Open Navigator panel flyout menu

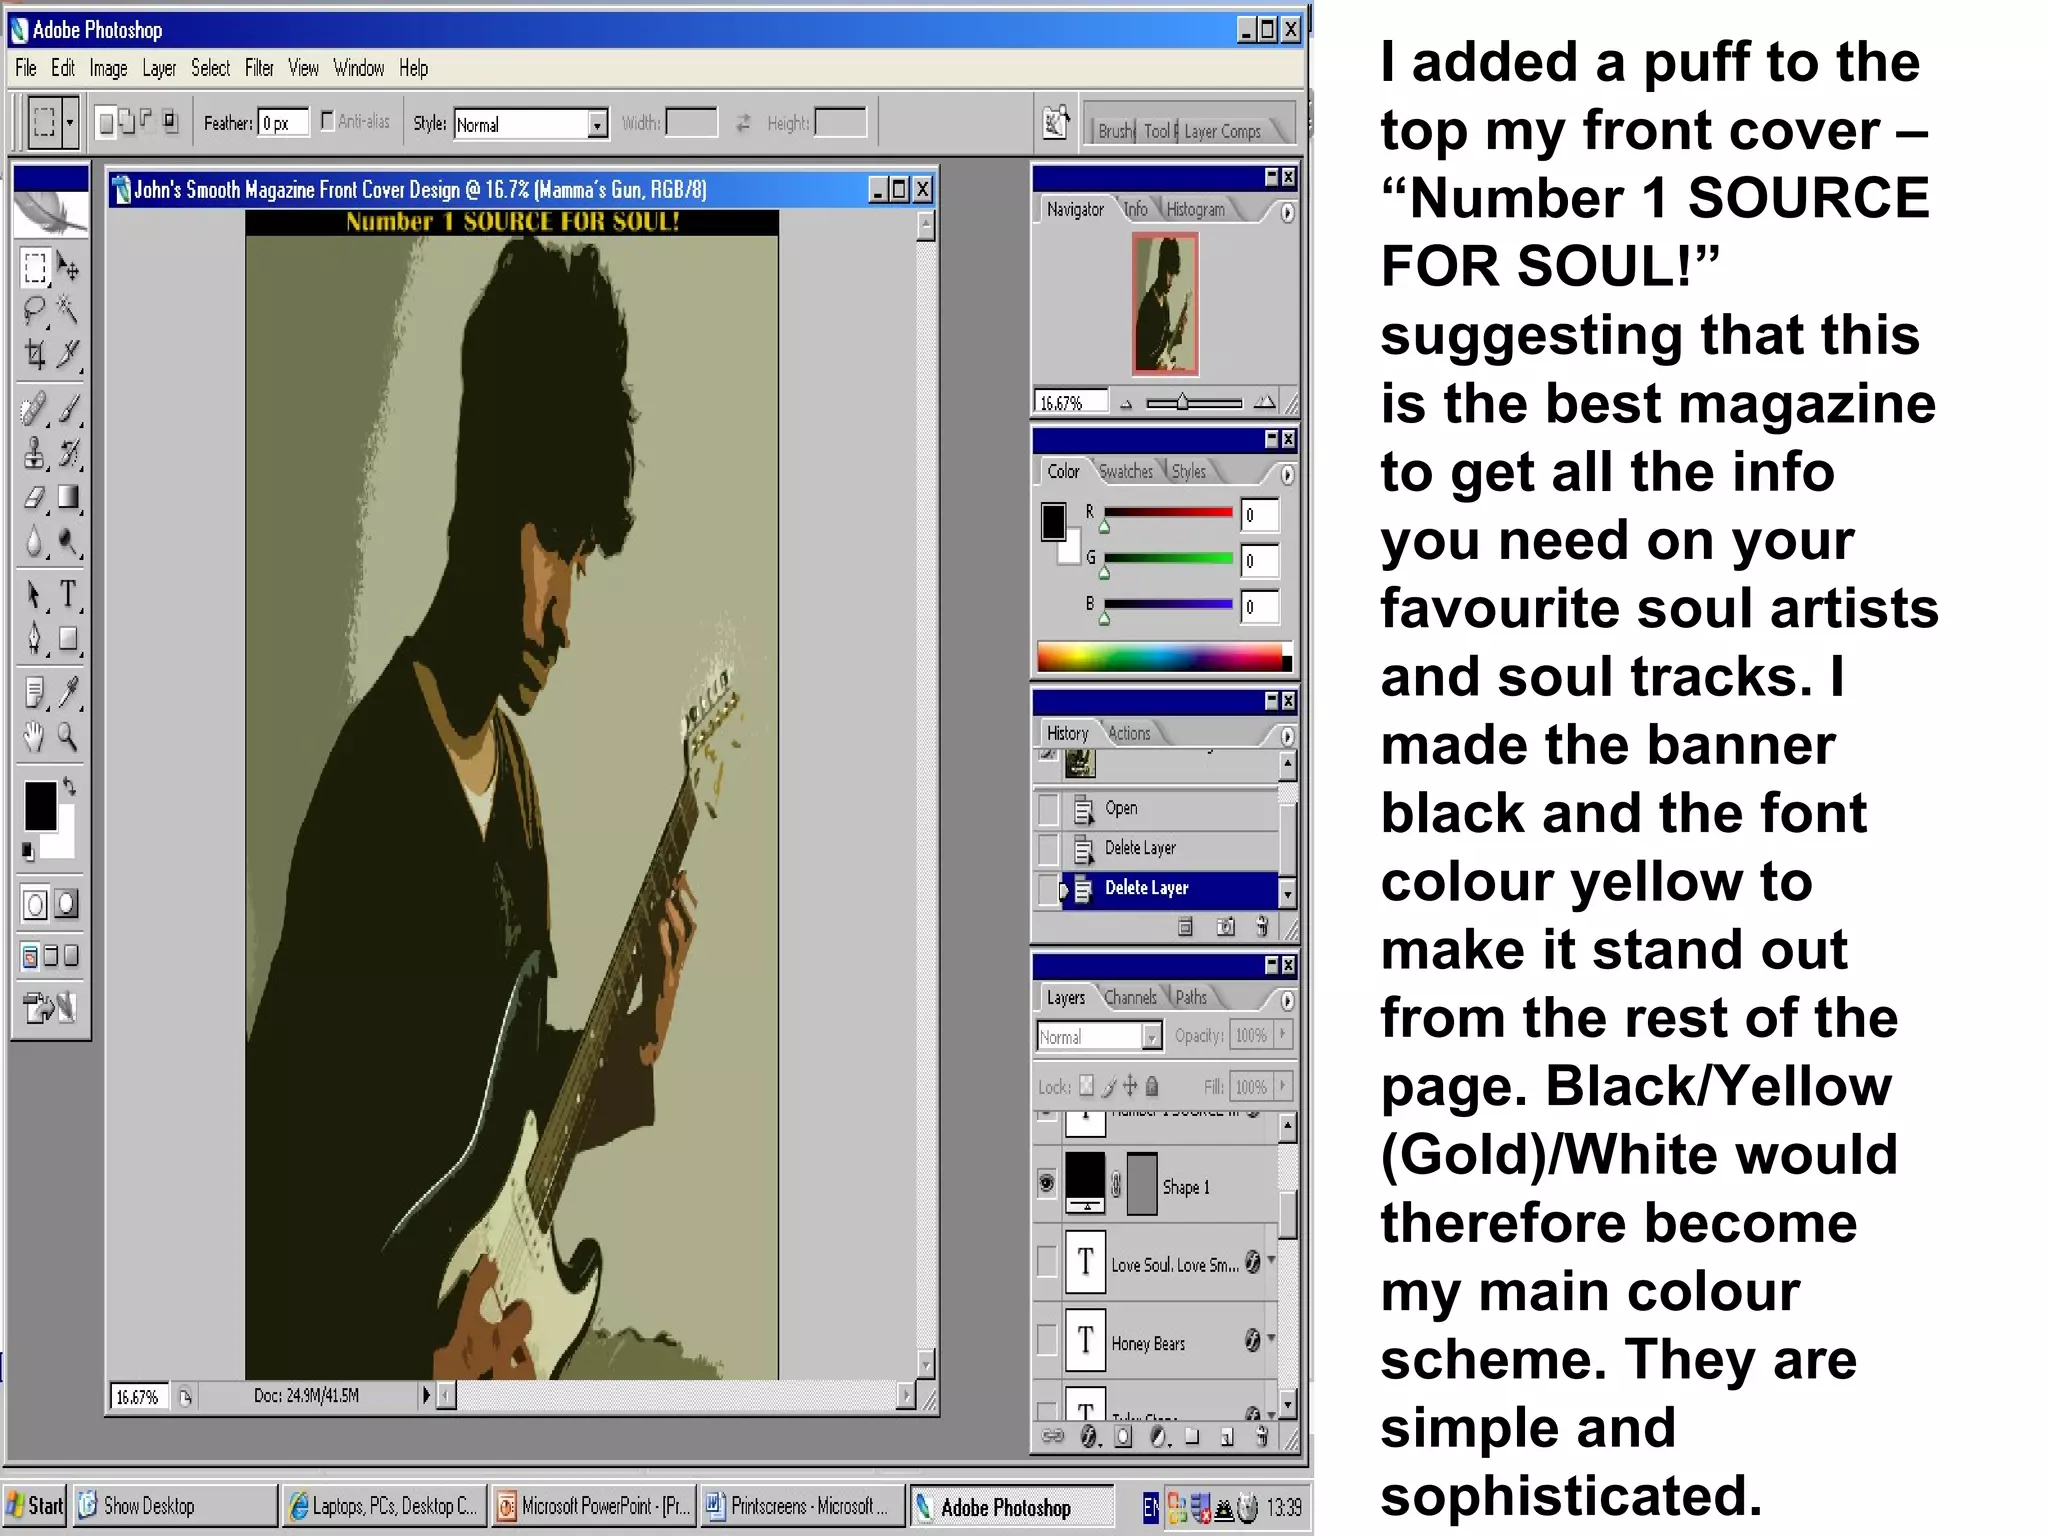pyautogui.click(x=1287, y=212)
